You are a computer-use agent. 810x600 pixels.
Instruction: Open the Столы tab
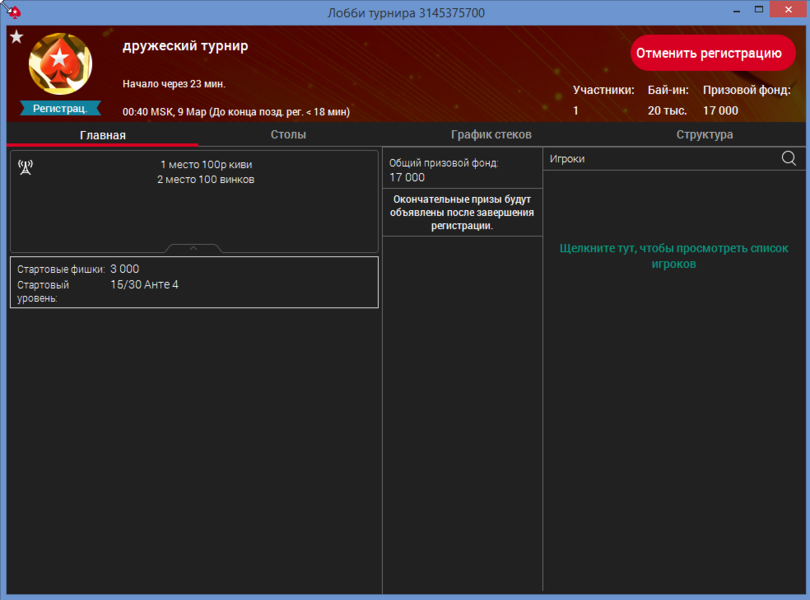pyautogui.click(x=288, y=135)
